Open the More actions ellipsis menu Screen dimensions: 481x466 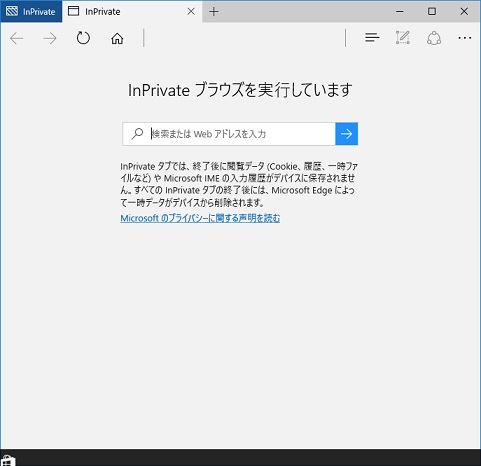point(465,38)
